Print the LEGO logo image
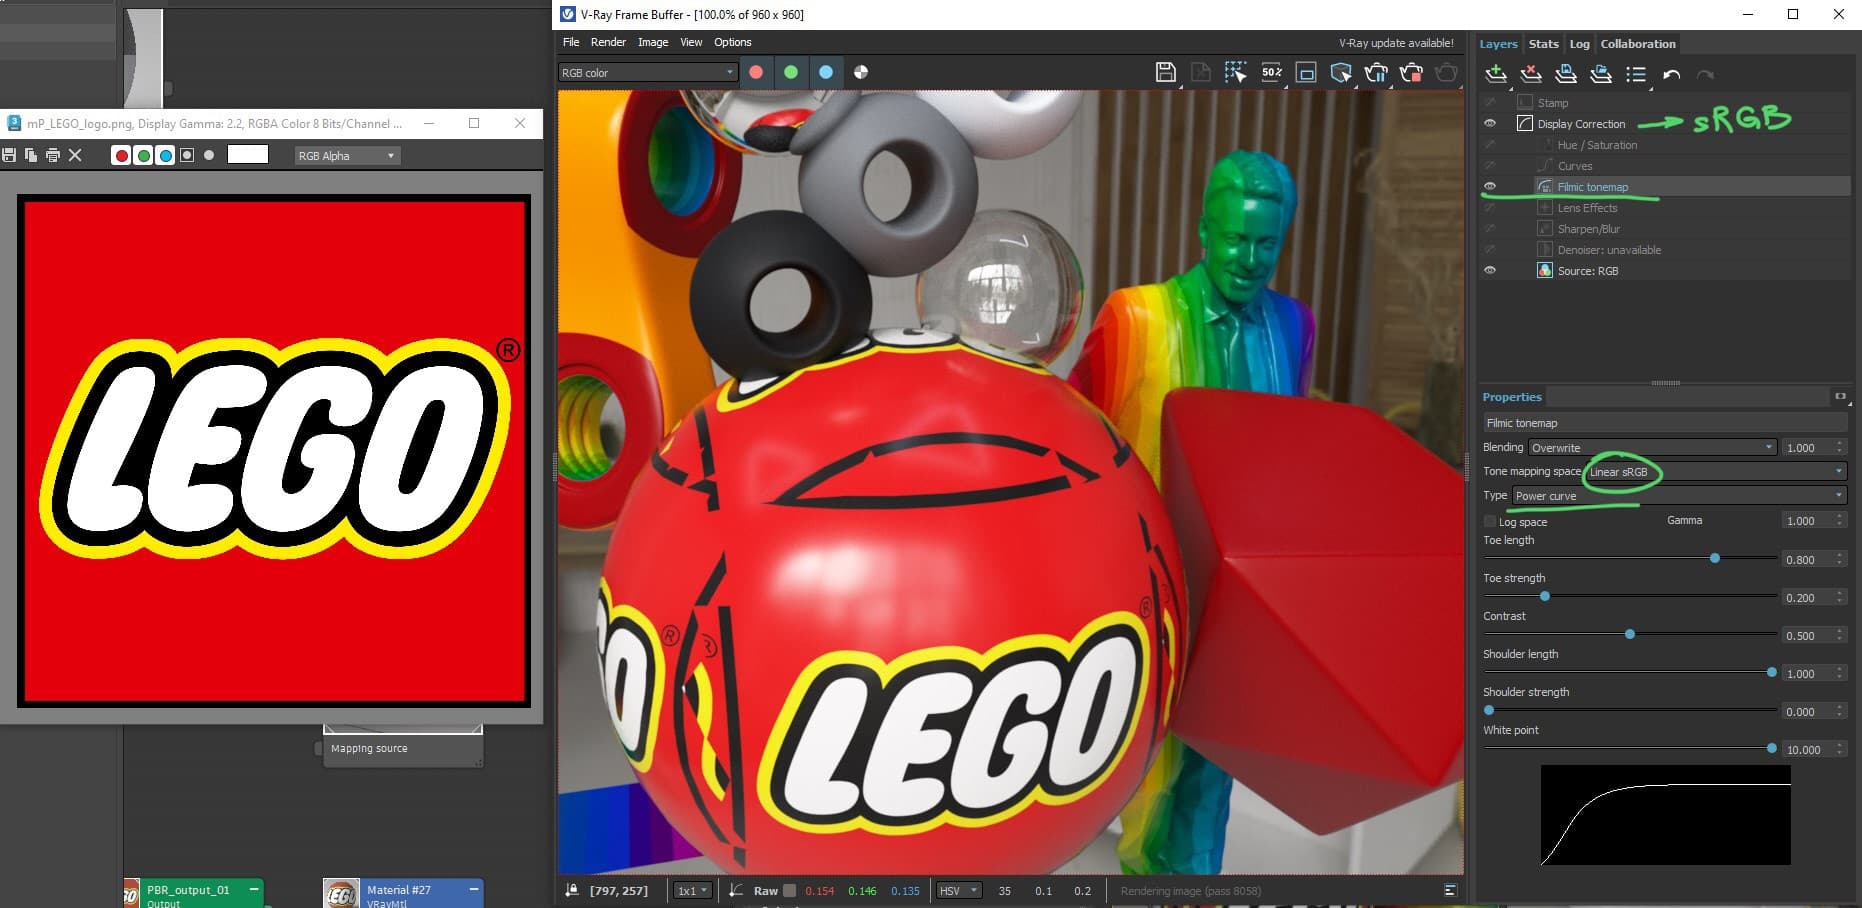Viewport: 1862px width, 908px height. (x=53, y=155)
